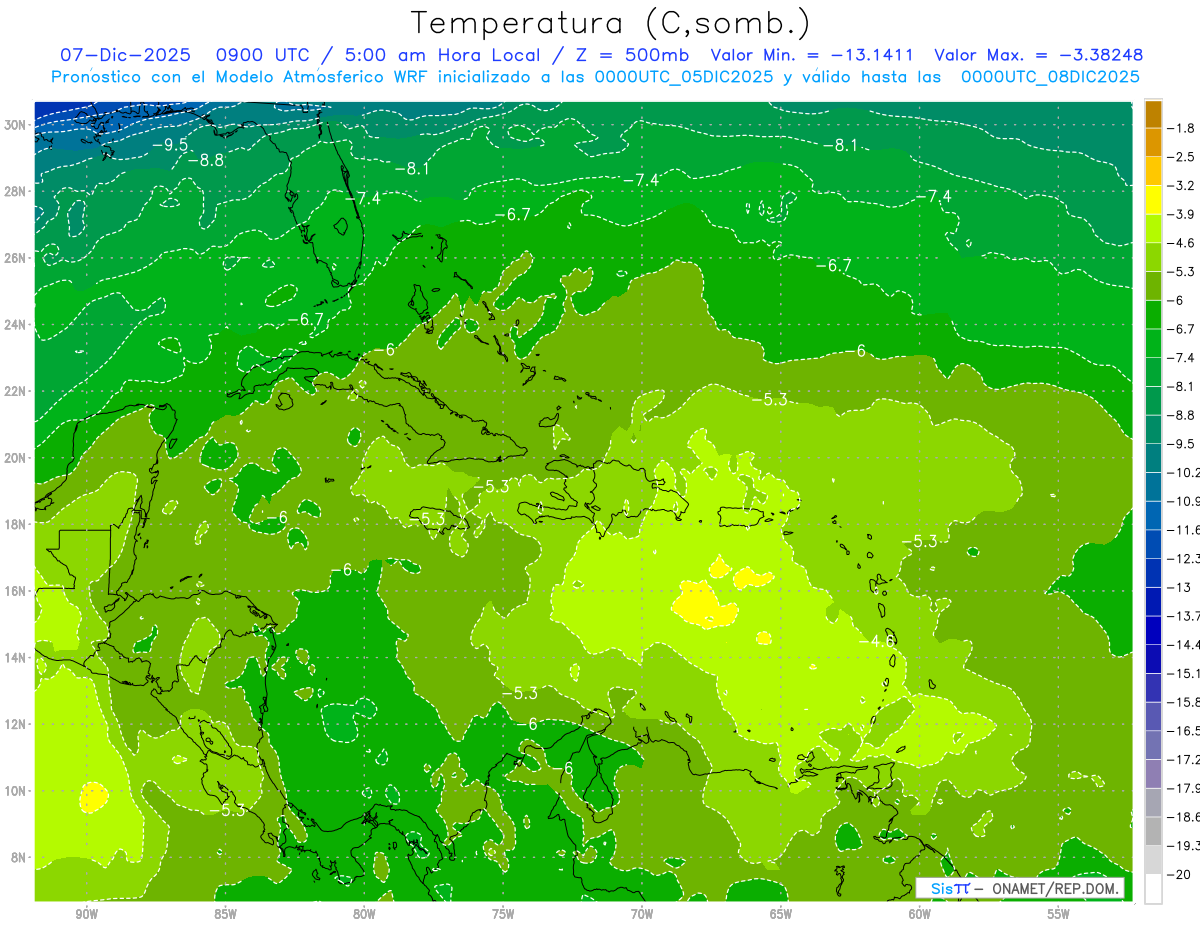
Task: Click the -10.9 color bar label
Action: coord(1184,501)
